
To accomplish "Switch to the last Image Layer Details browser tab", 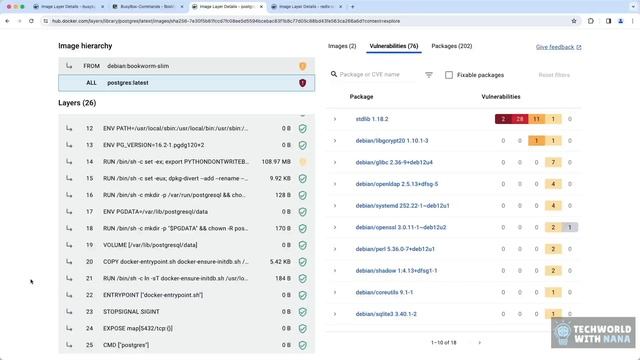I will coord(307,7).
